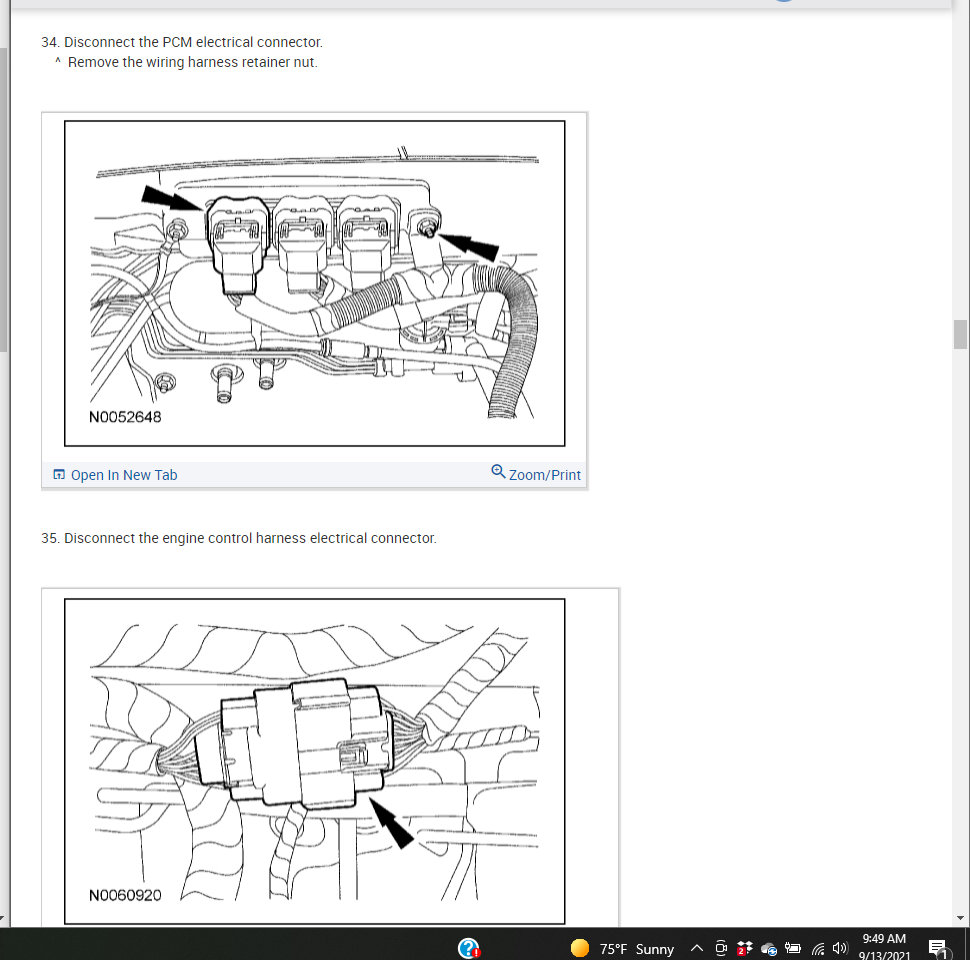Click the new-tab icon before Open In New Tab
970x960 pixels.
pos(59,474)
